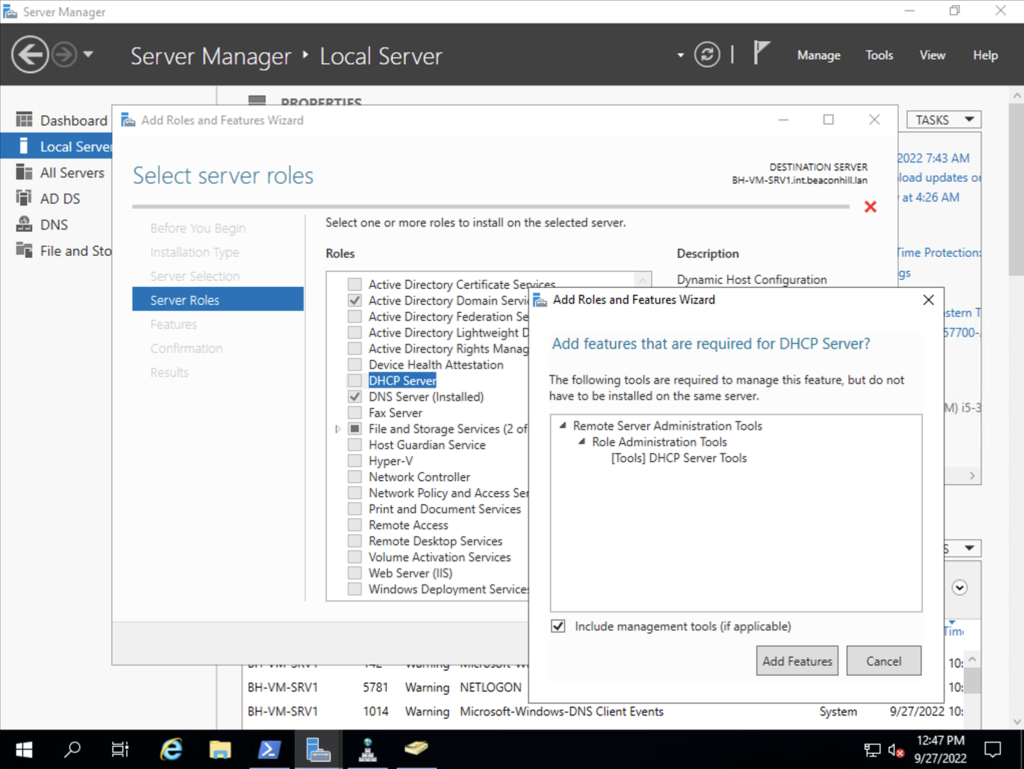Screen dimensions: 1024x769
Task: Check the Hyper-V role
Action: click(x=355, y=461)
